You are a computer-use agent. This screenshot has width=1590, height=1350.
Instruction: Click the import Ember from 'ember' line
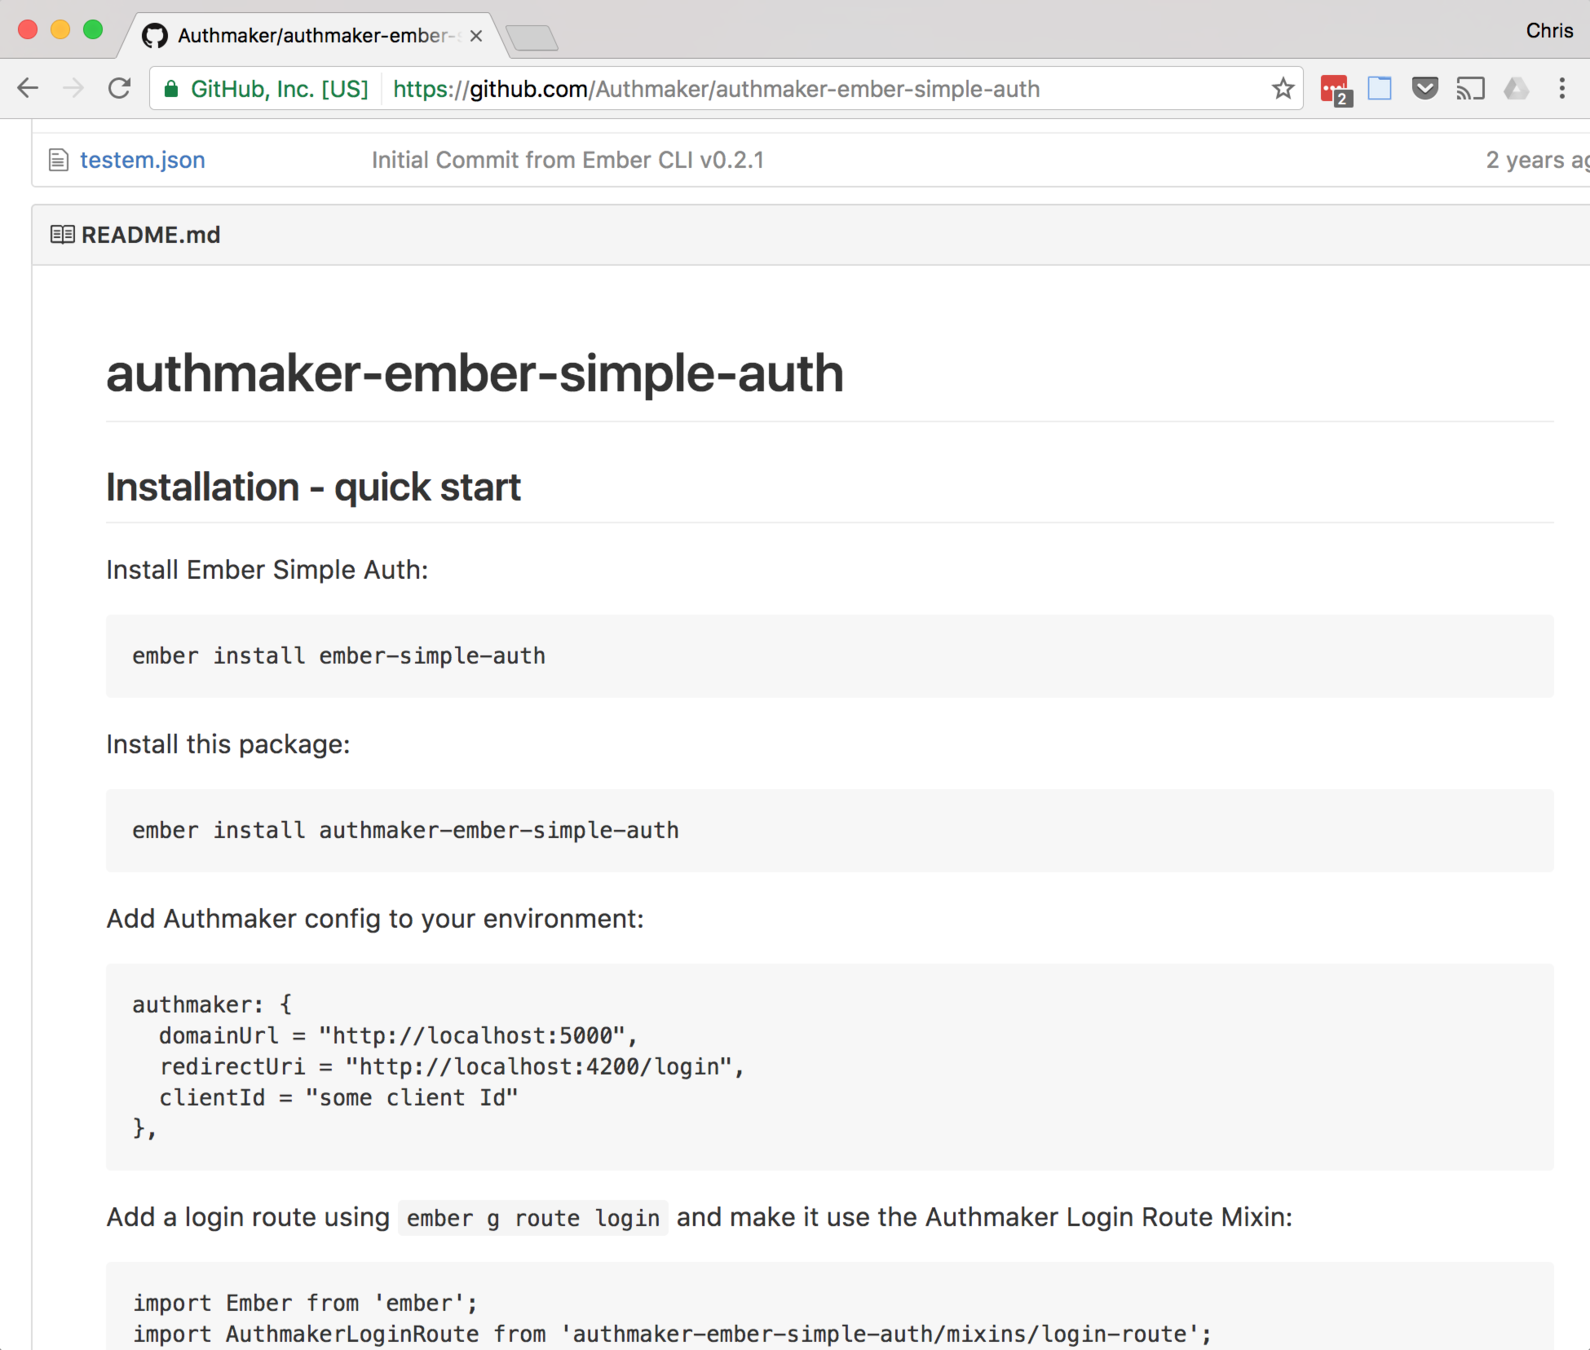pos(305,1303)
